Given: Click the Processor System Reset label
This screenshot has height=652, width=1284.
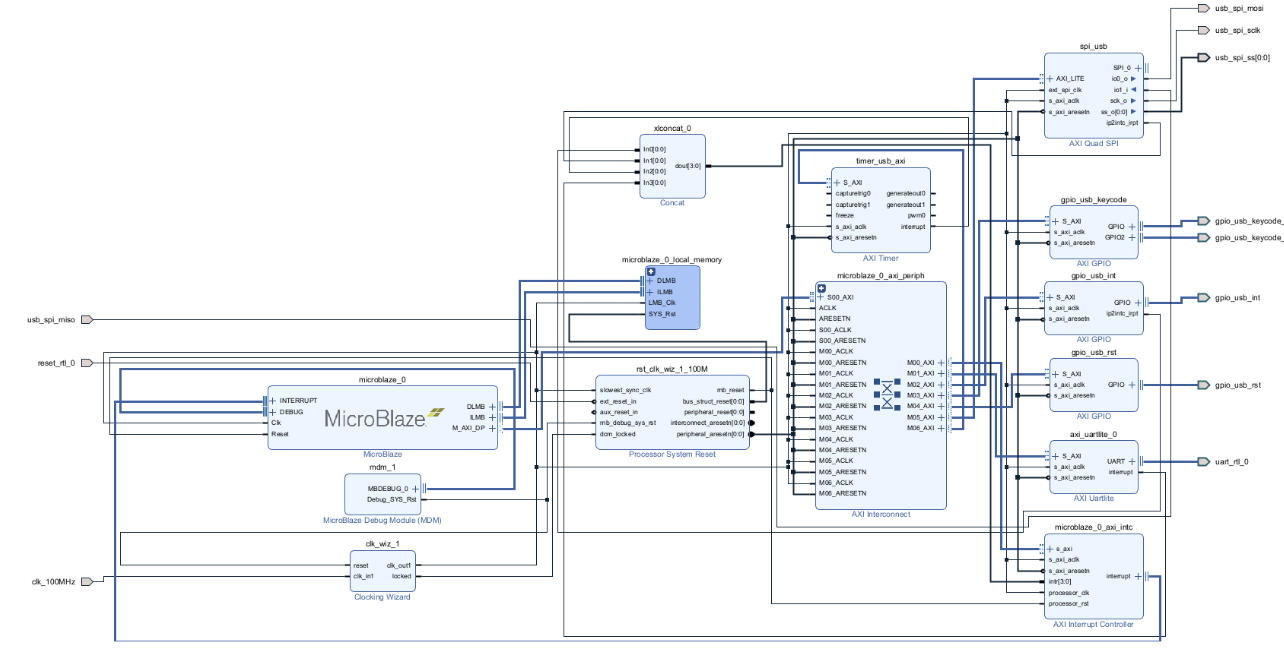Looking at the screenshot, I should (672, 455).
